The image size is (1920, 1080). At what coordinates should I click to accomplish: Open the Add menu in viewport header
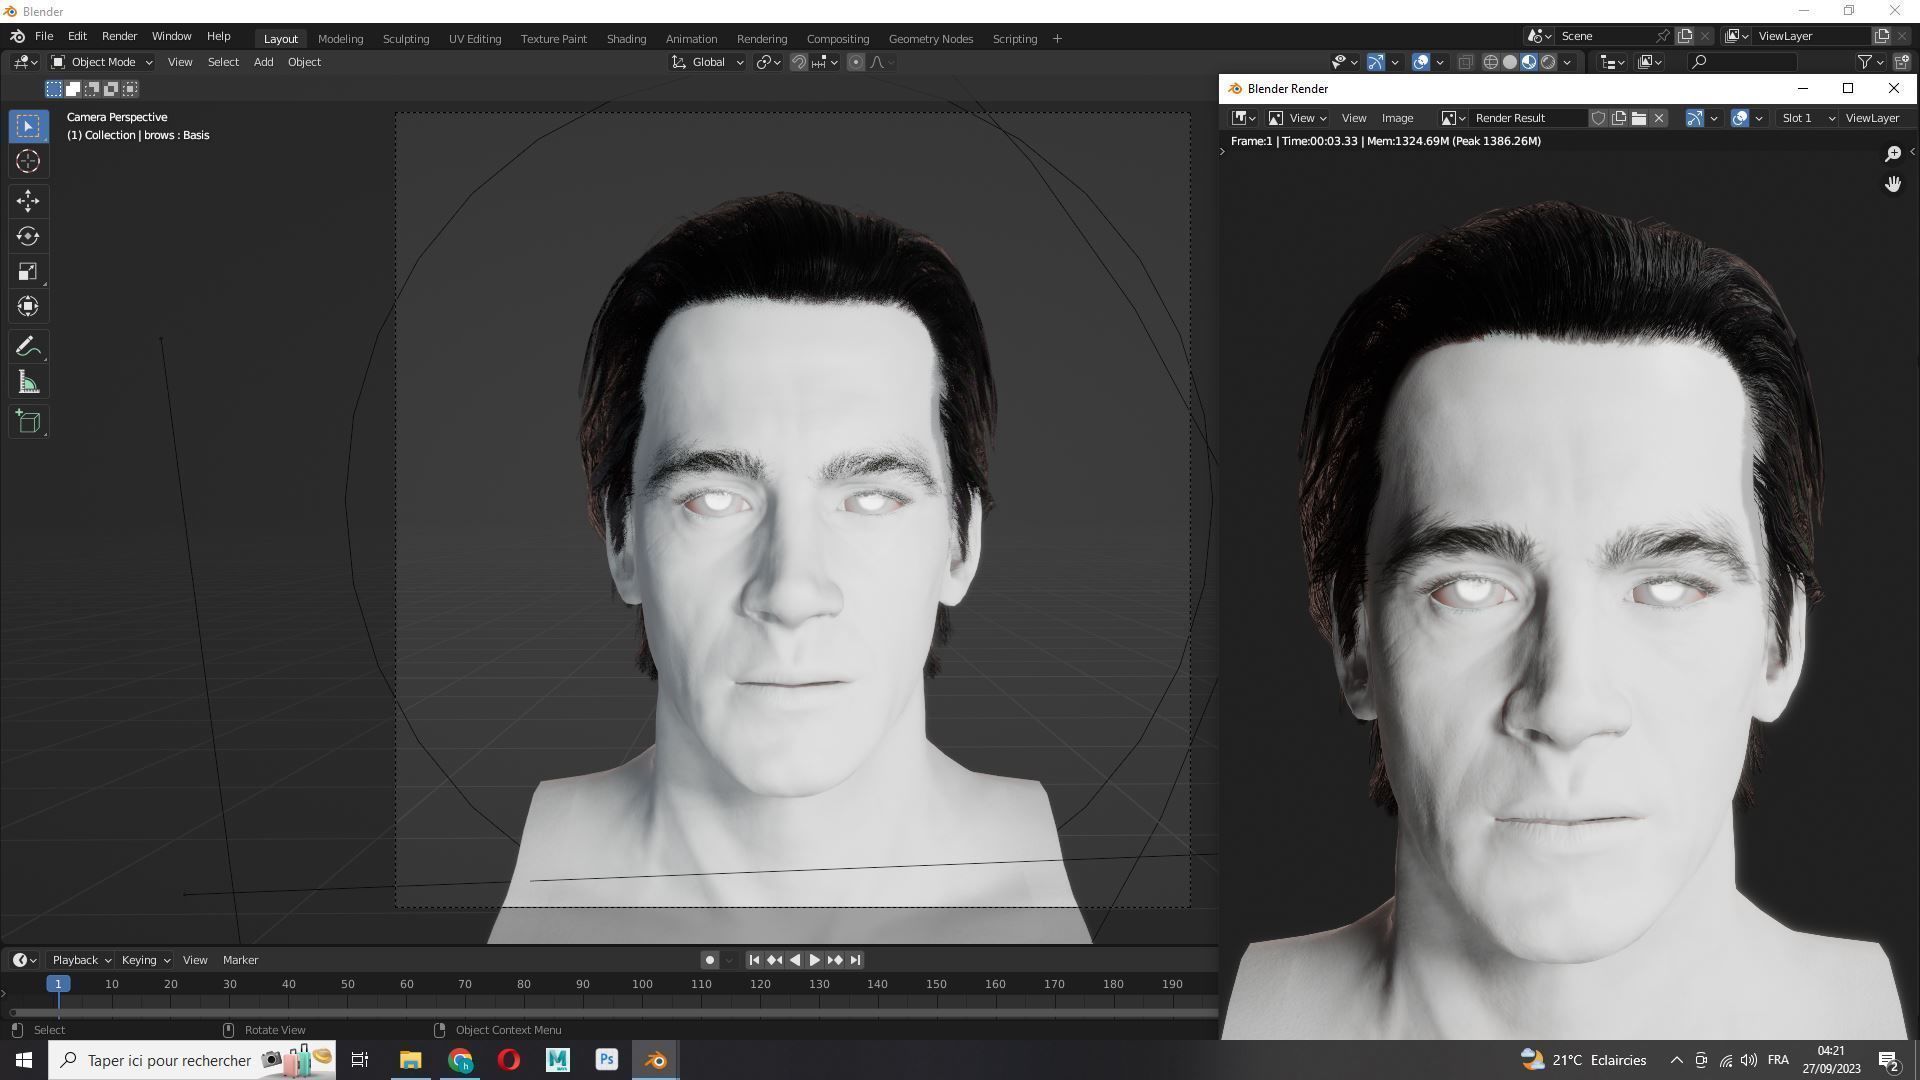[x=263, y=62]
